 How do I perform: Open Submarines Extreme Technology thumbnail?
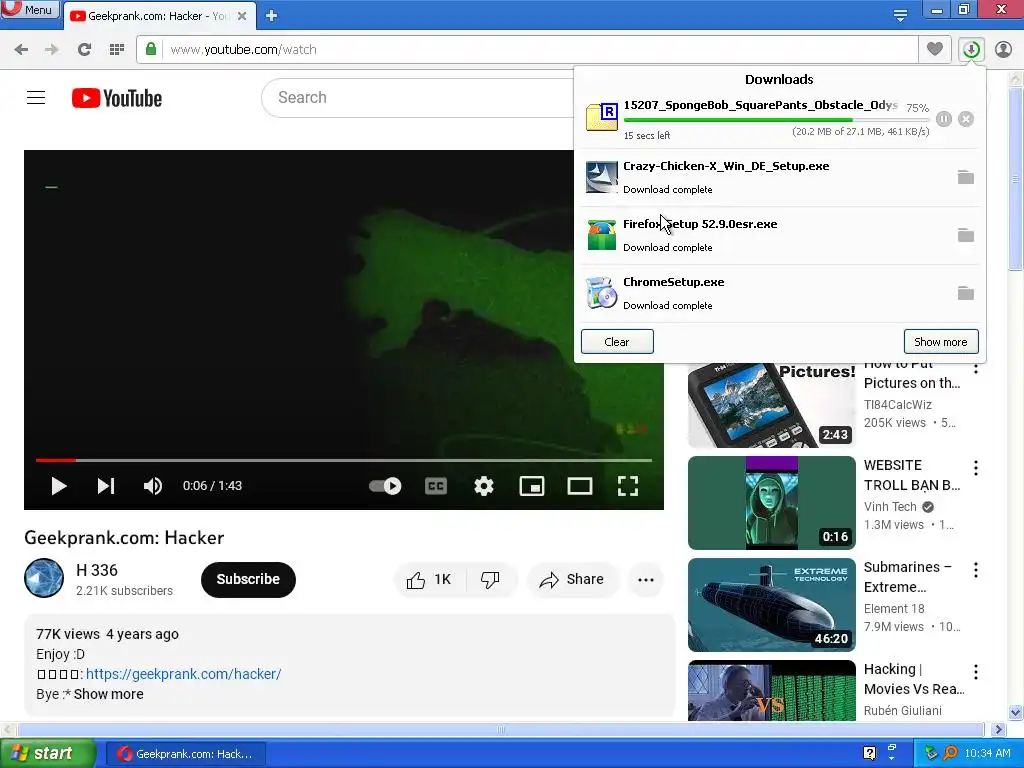pos(771,605)
